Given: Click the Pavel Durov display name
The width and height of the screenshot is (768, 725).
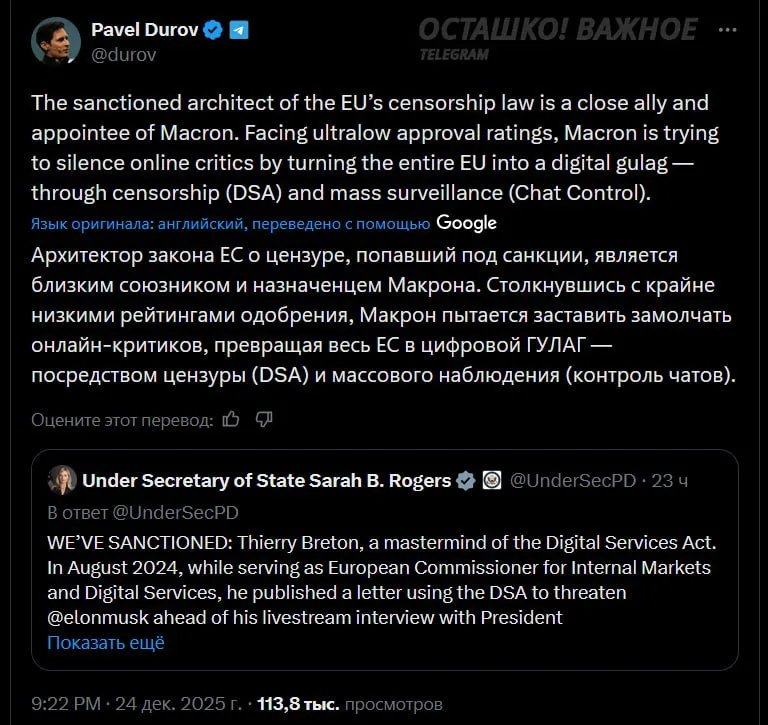Looking at the screenshot, I should pyautogui.click(x=144, y=30).
